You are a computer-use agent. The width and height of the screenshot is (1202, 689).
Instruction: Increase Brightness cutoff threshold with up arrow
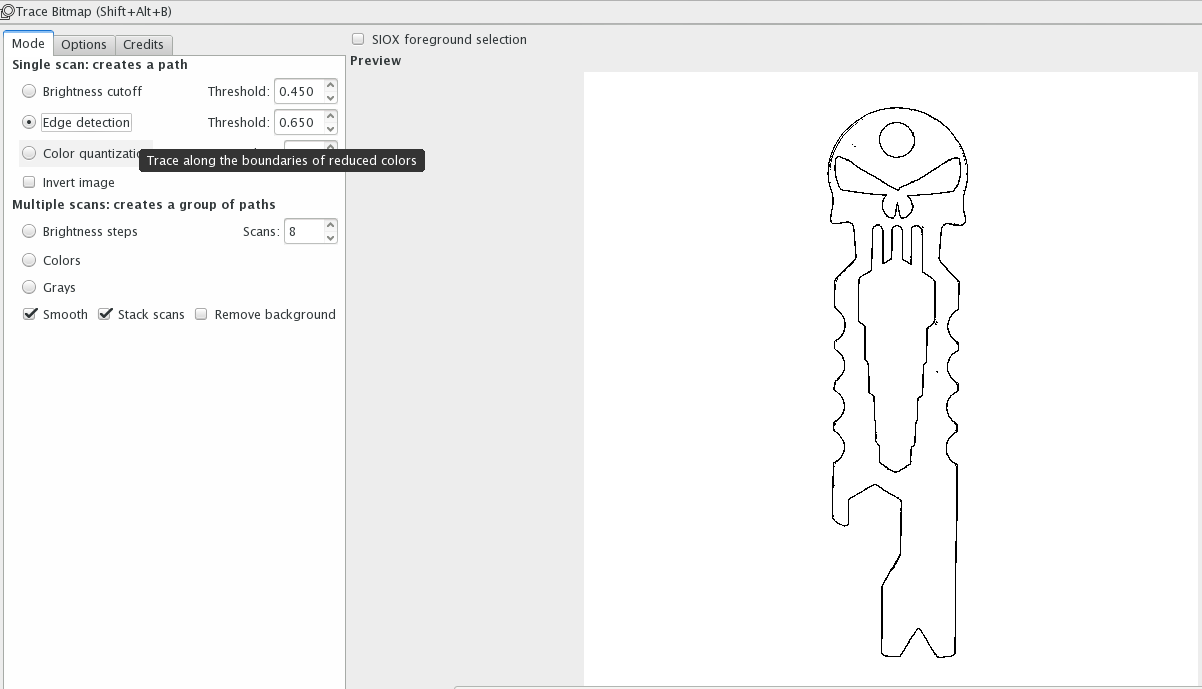pyautogui.click(x=331, y=86)
